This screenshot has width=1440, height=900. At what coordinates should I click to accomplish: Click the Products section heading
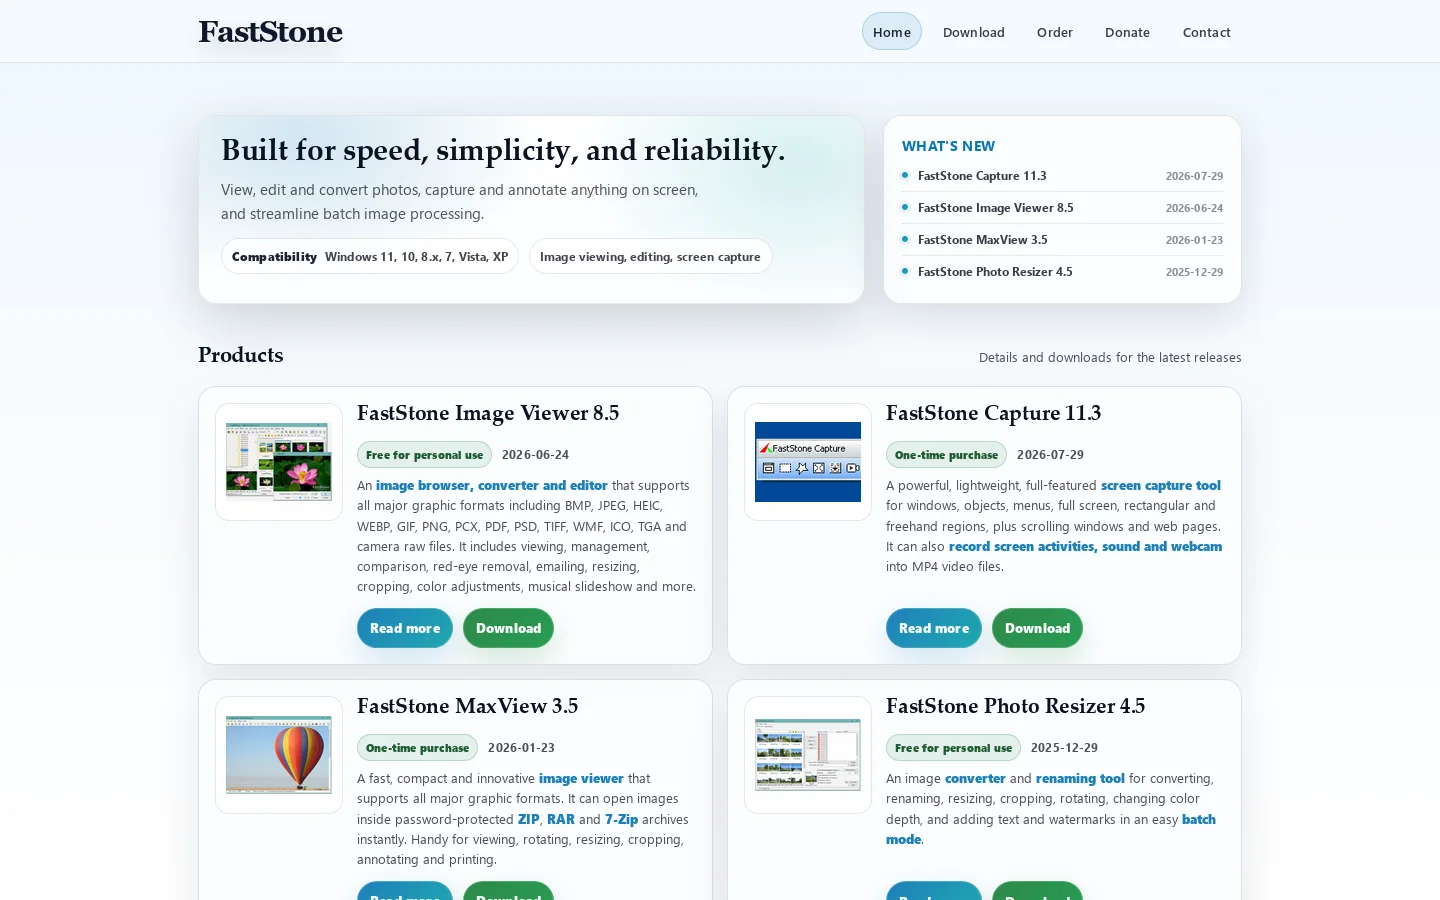click(240, 355)
